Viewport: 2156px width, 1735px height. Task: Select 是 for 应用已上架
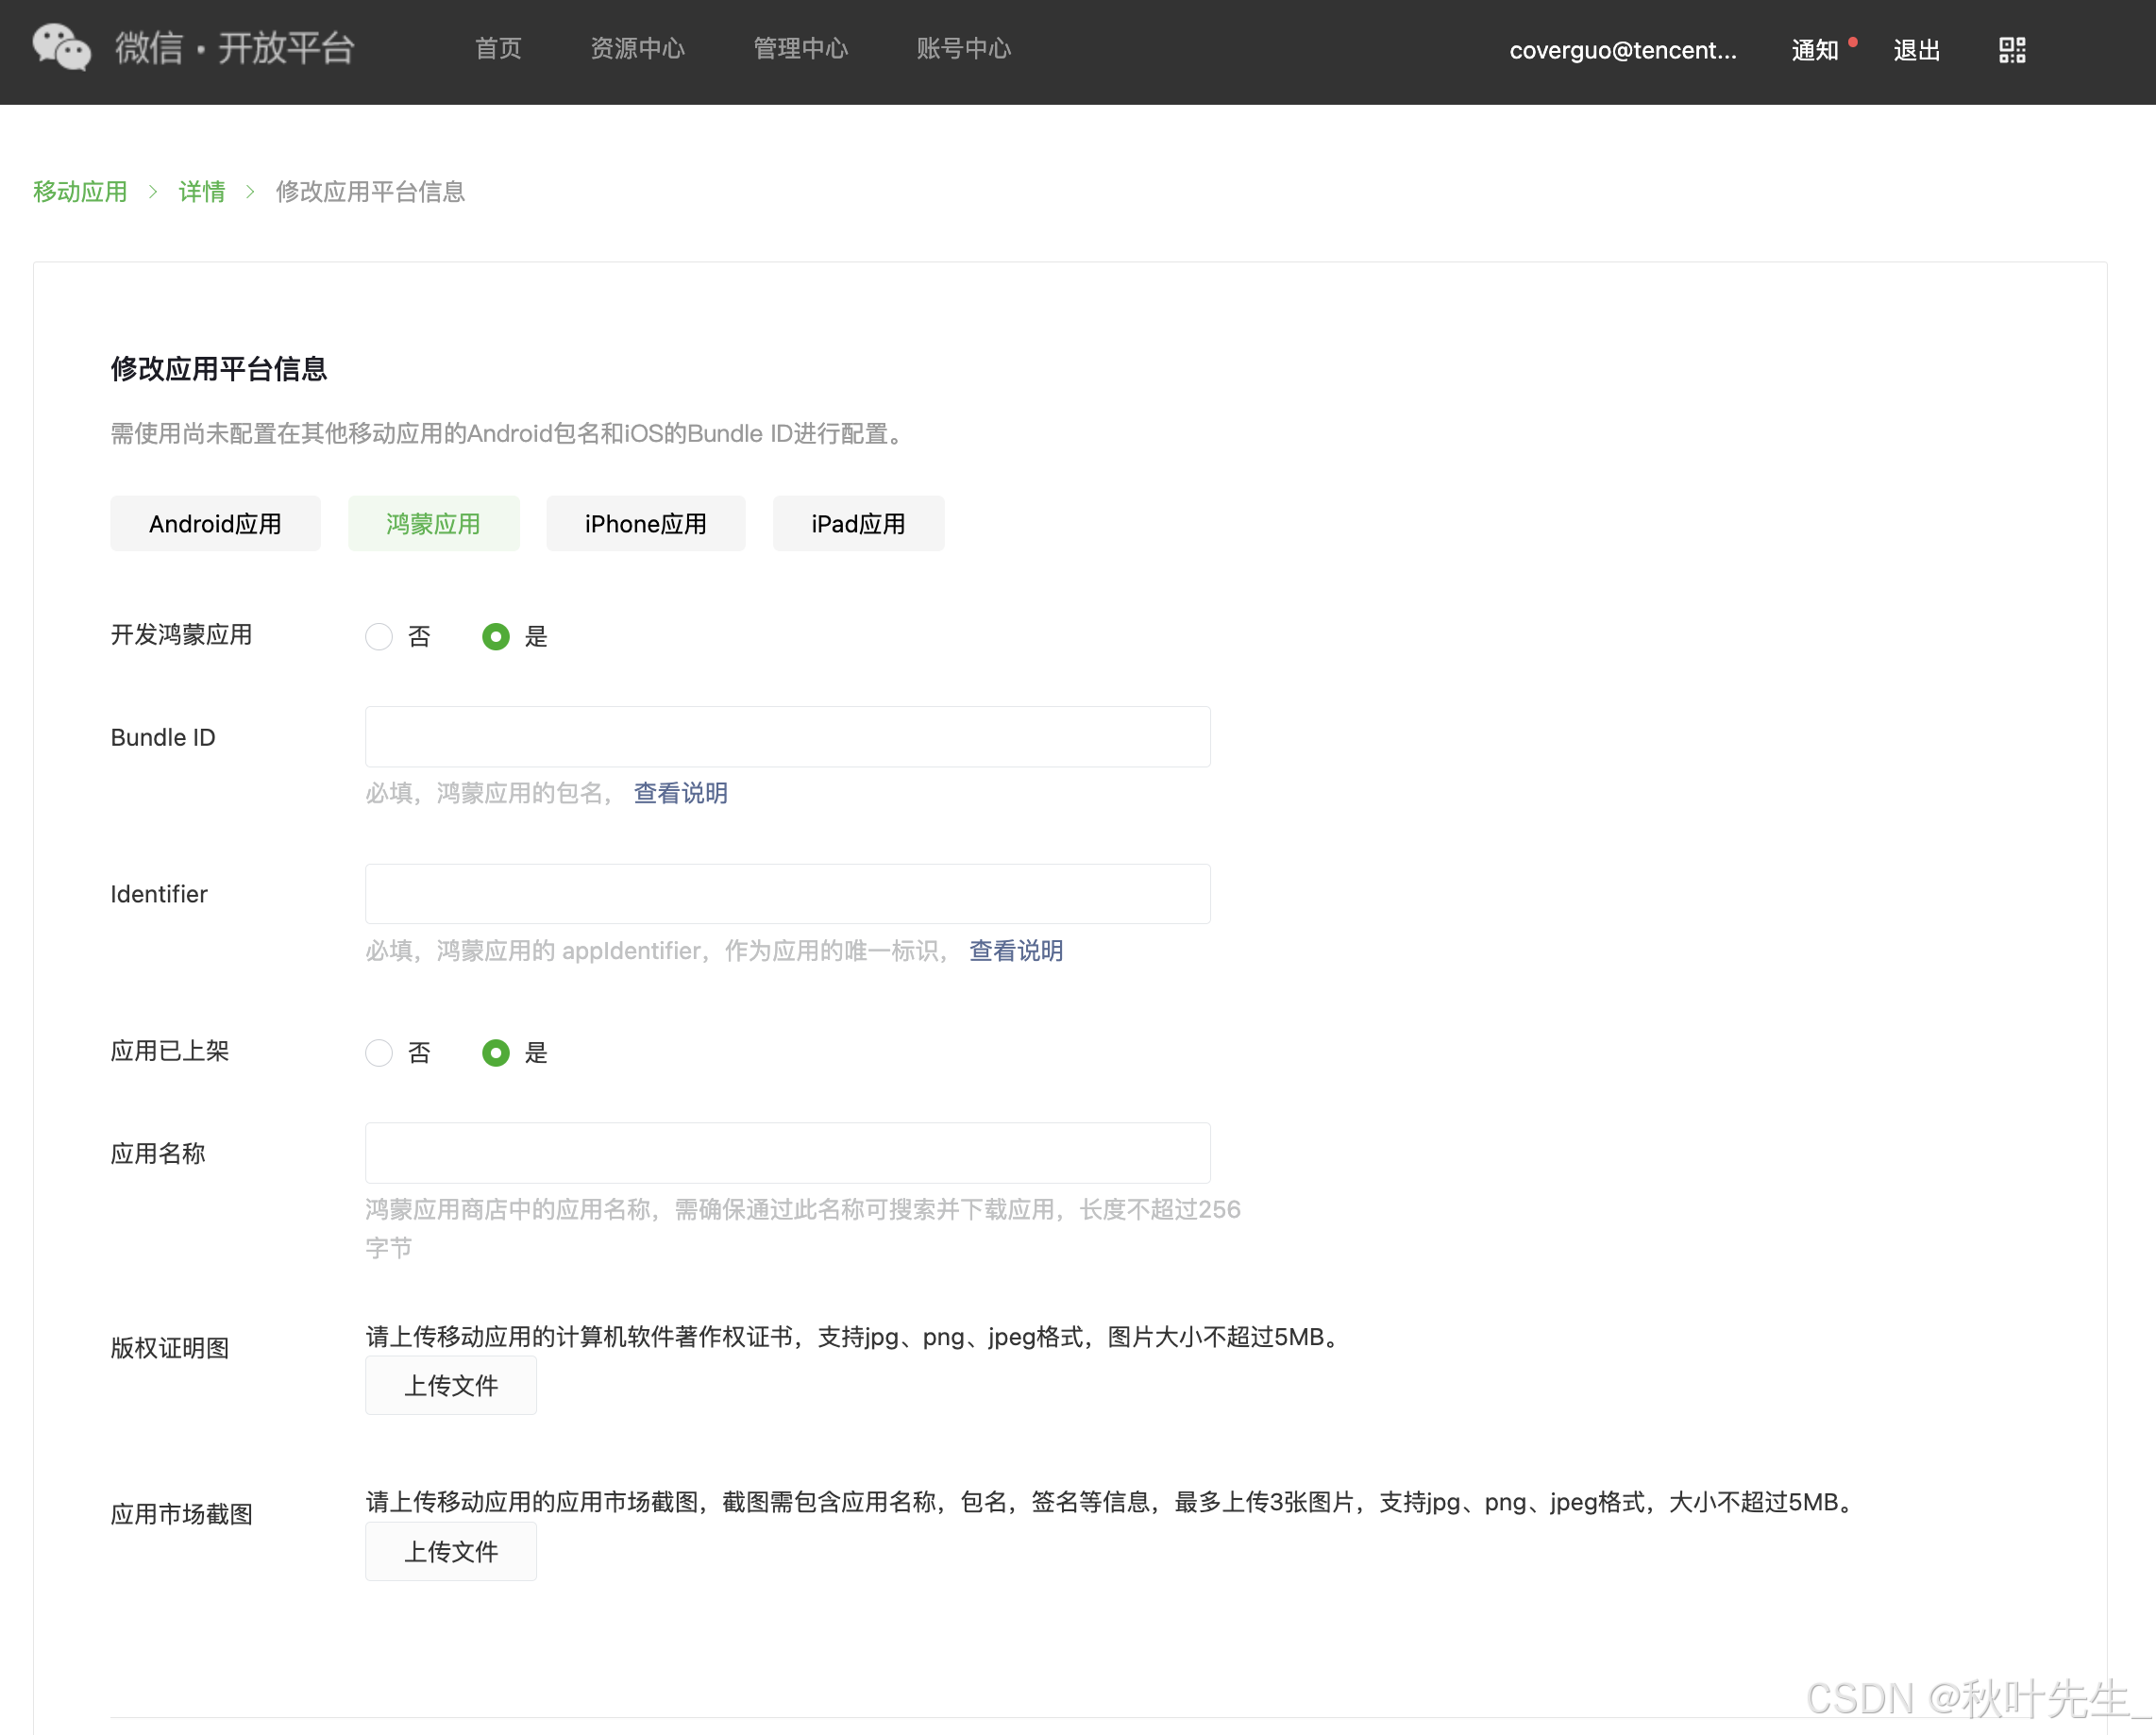click(x=496, y=1053)
